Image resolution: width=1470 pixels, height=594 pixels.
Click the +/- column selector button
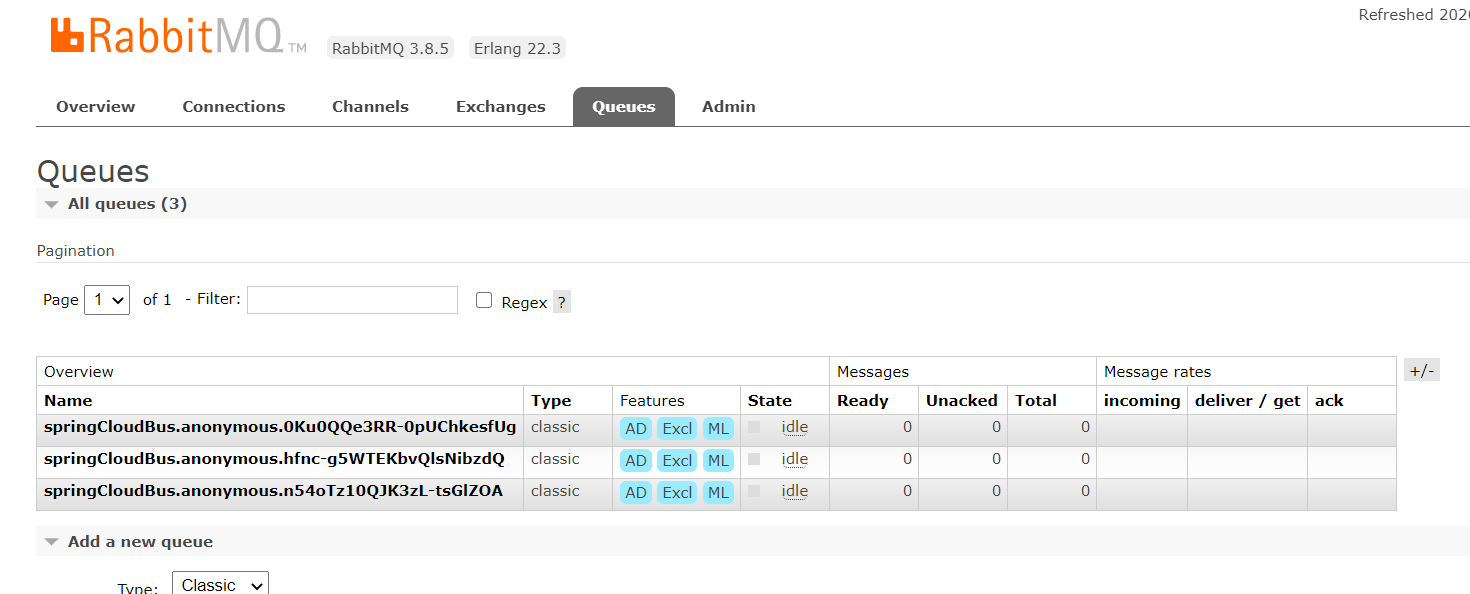click(1422, 371)
